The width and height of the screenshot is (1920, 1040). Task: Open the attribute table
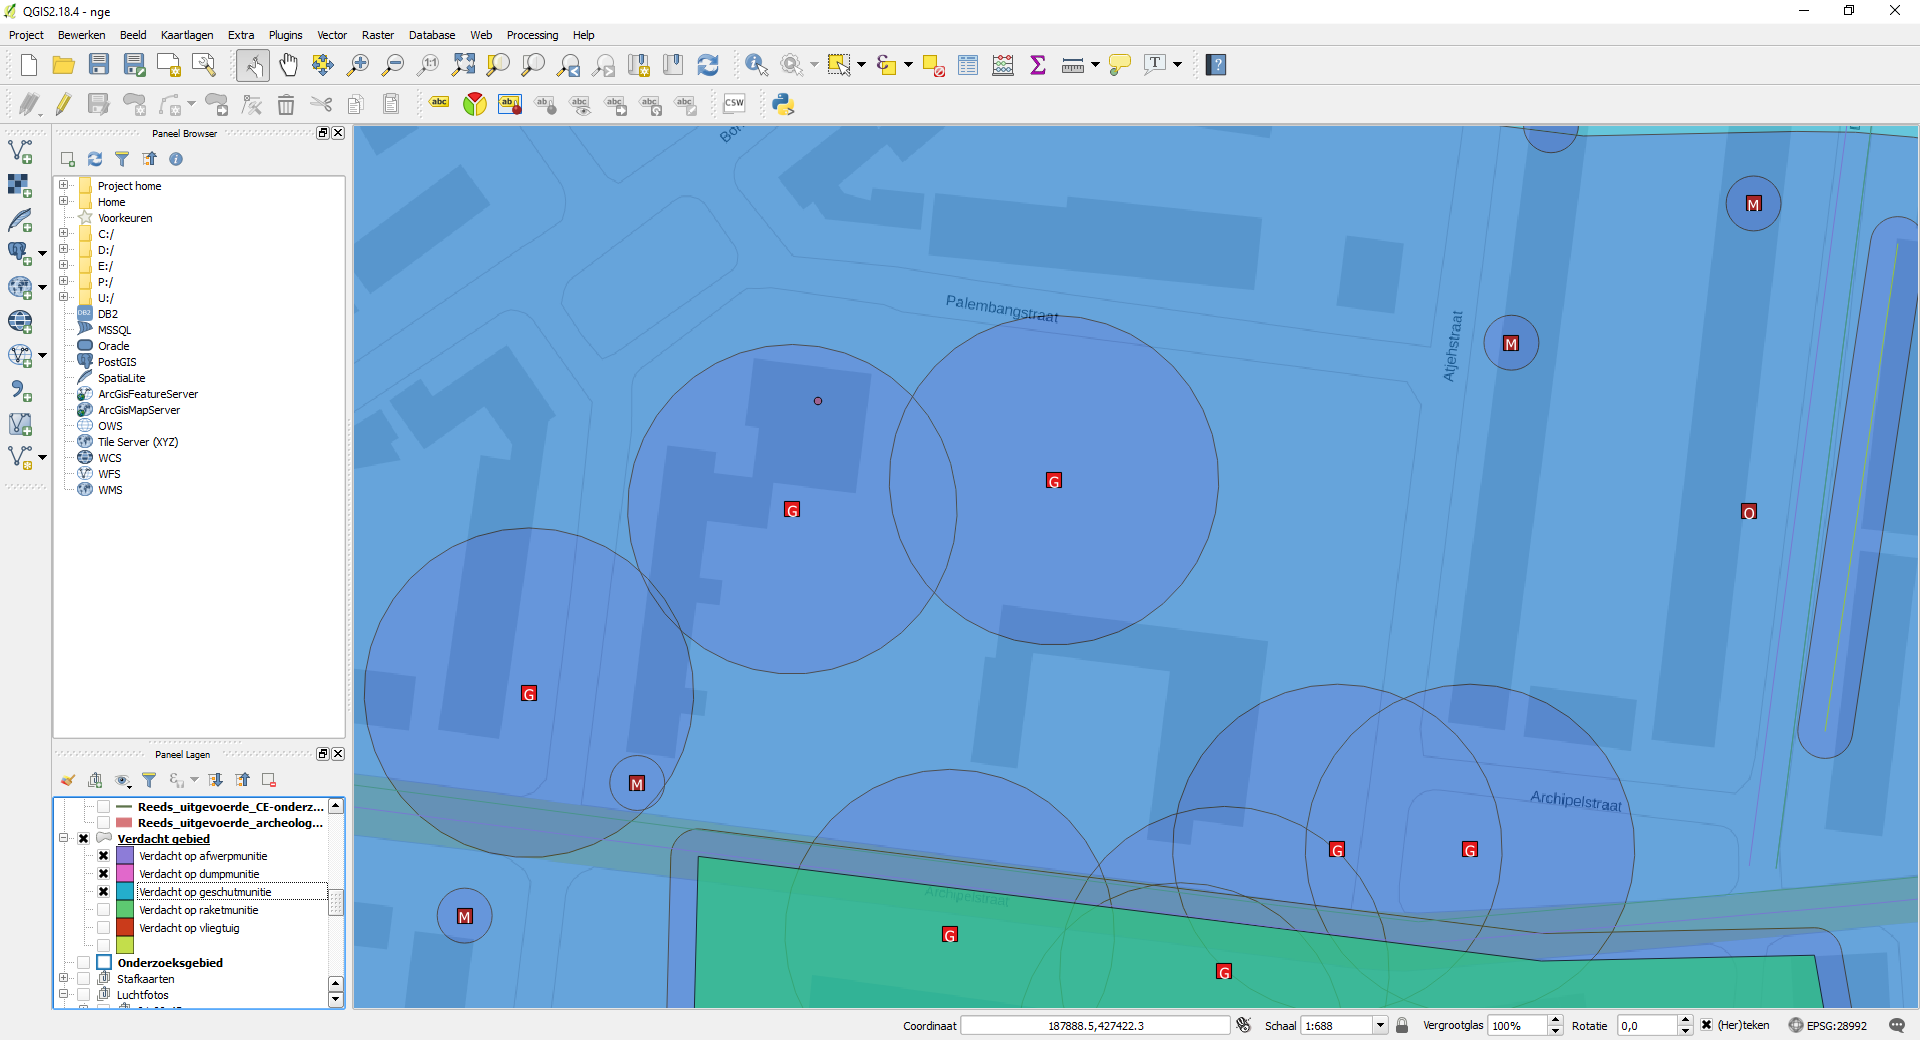(968, 65)
